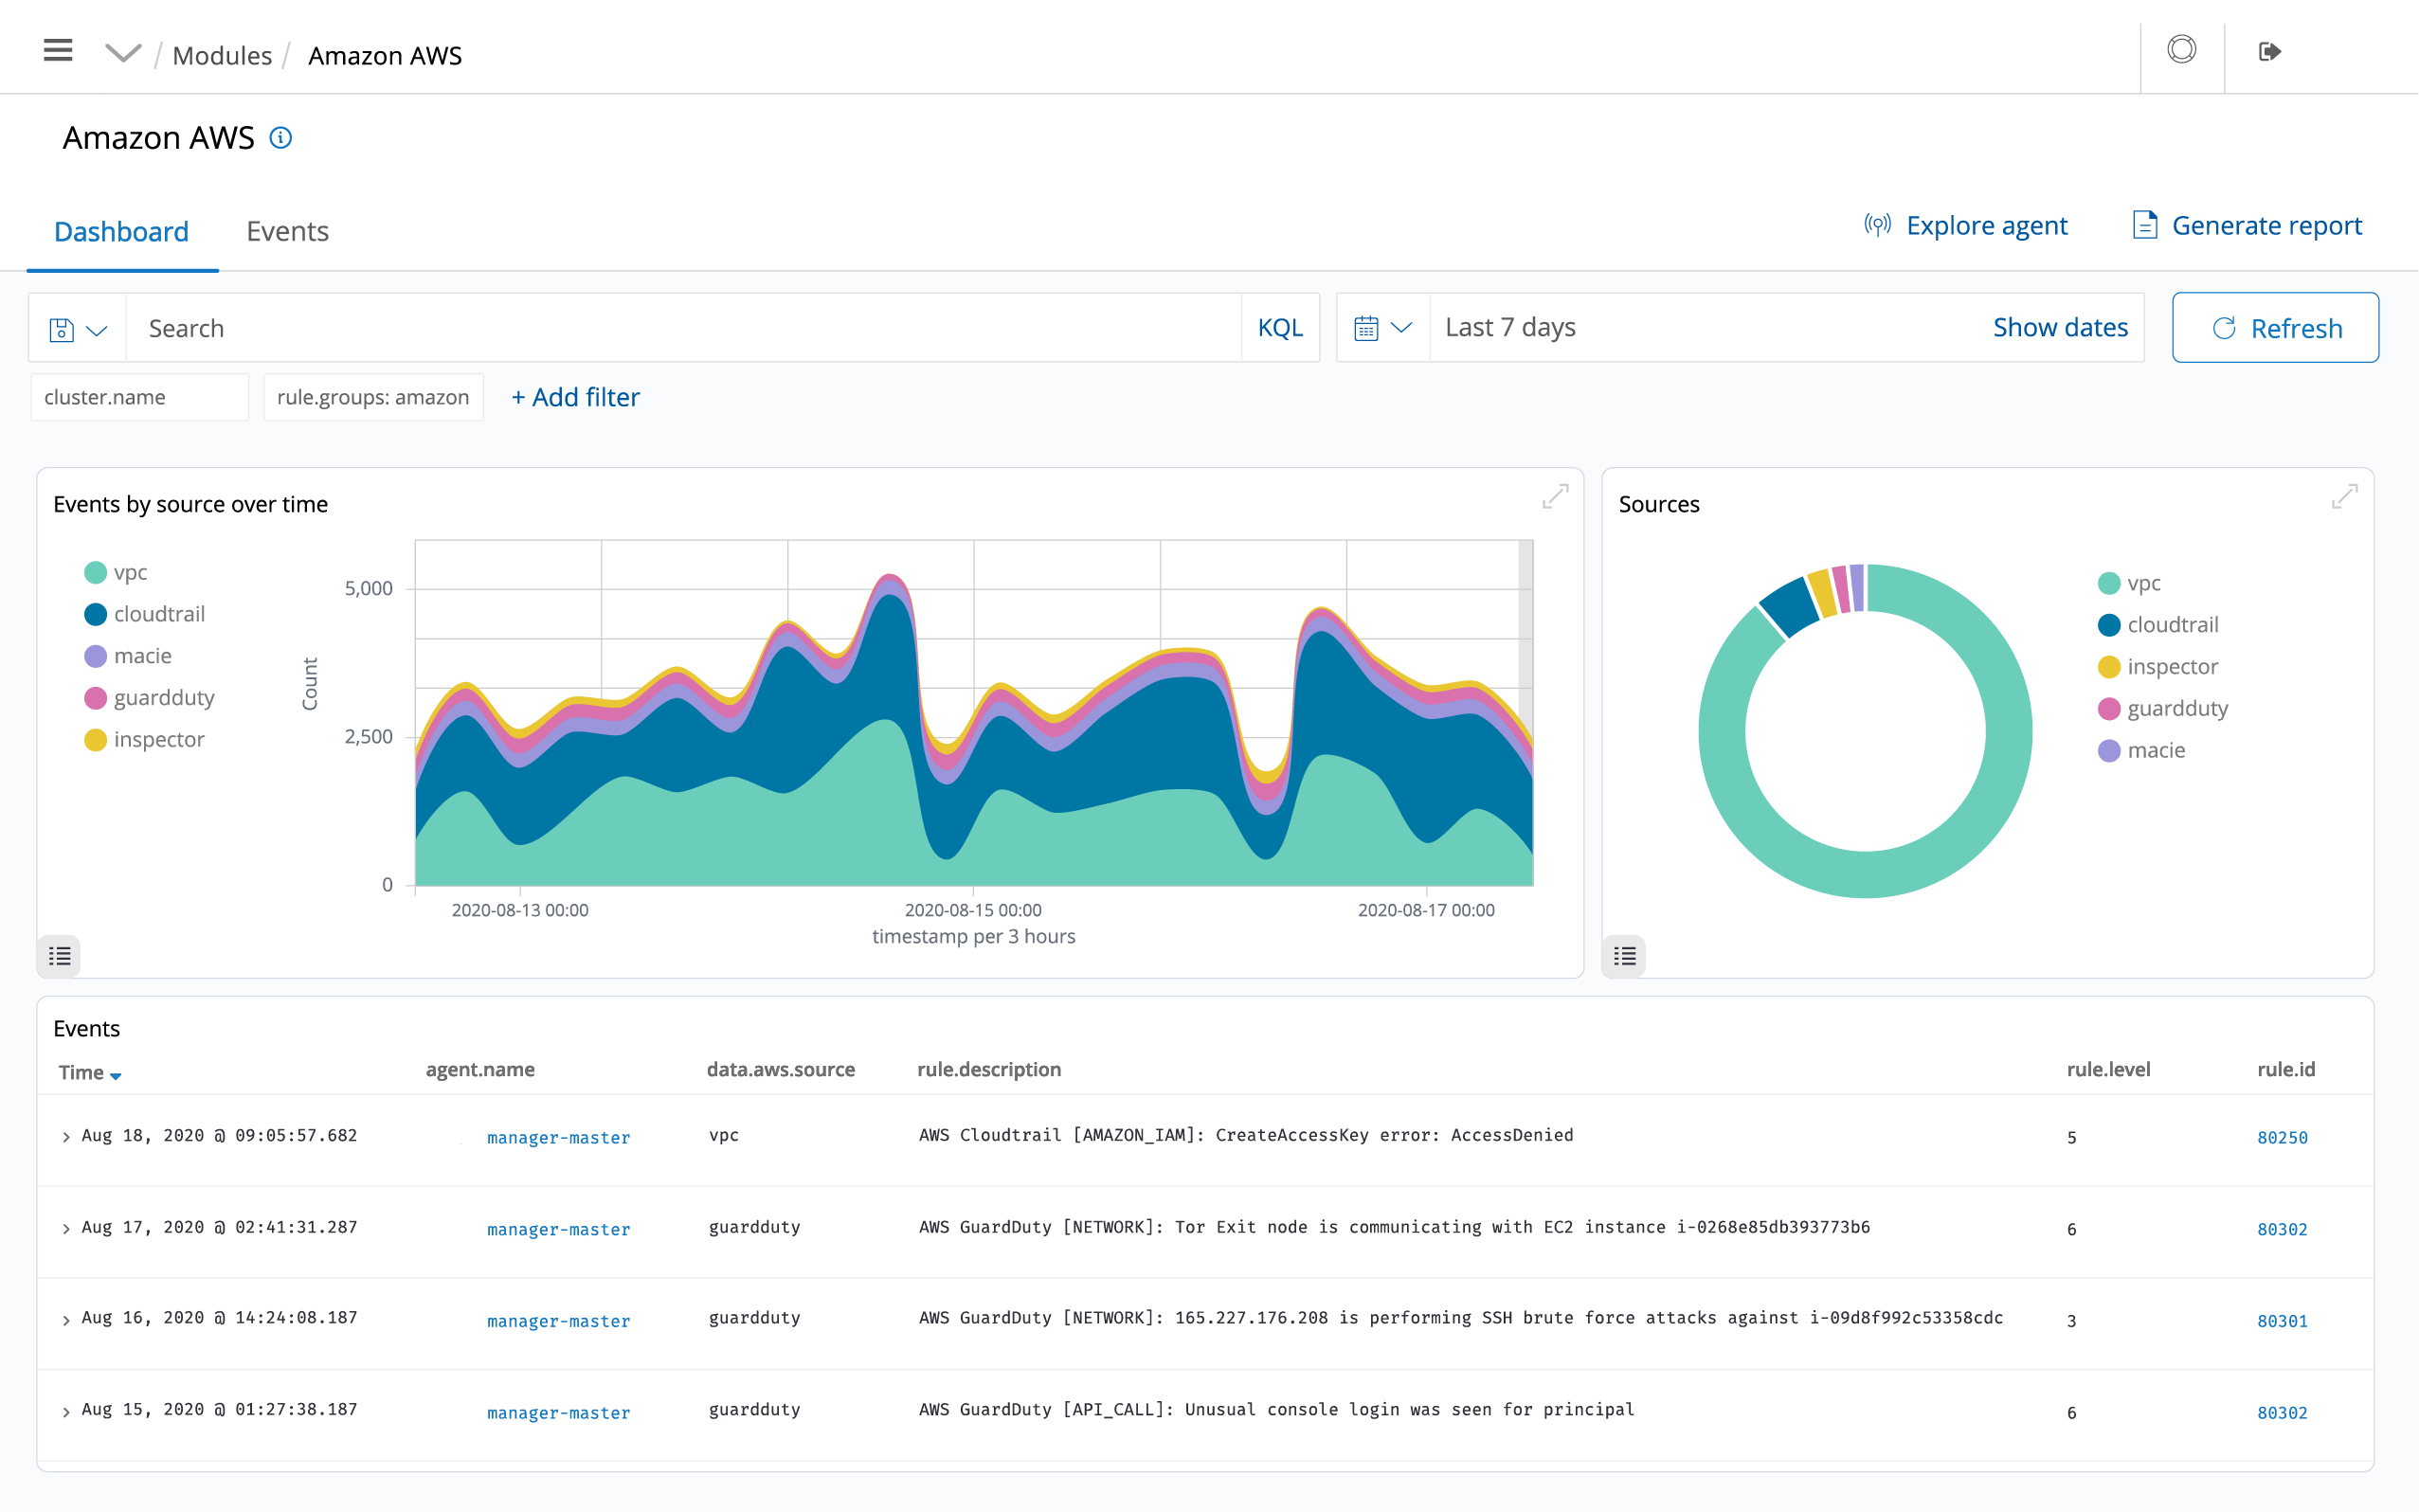
Task: Click macie color dot in area legend
Action: click(95, 656)
